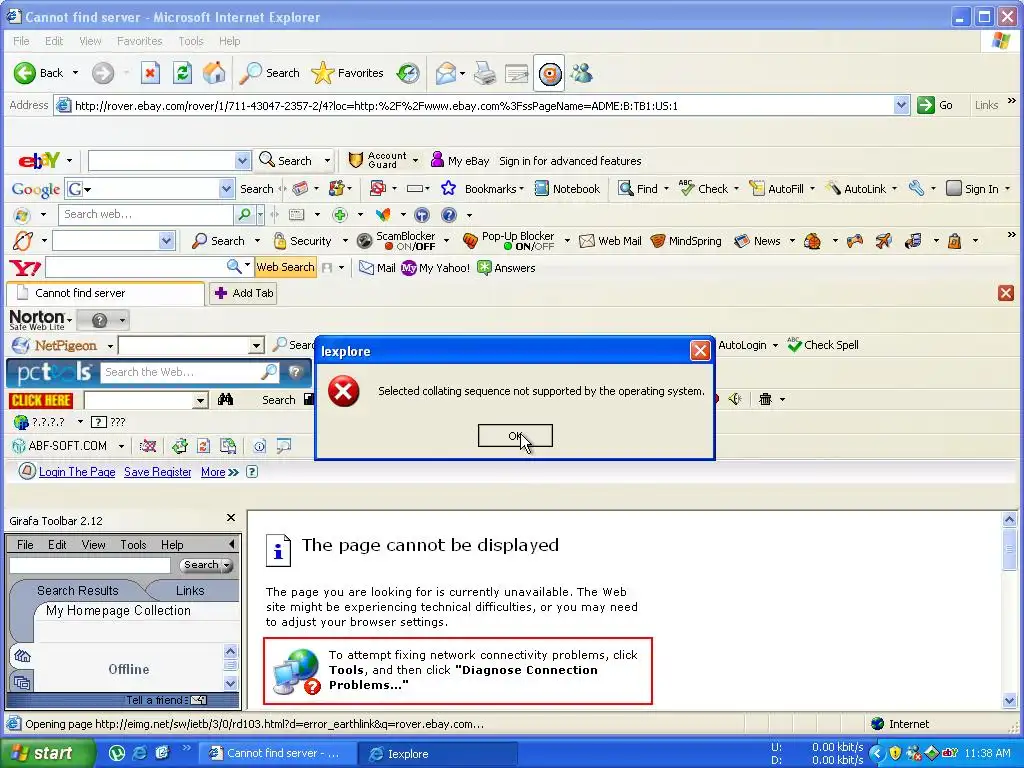This screenshot has width=1024, height=768.
Task: Select the 'Cannot find server' tab
Action: (x=105, y=293)
